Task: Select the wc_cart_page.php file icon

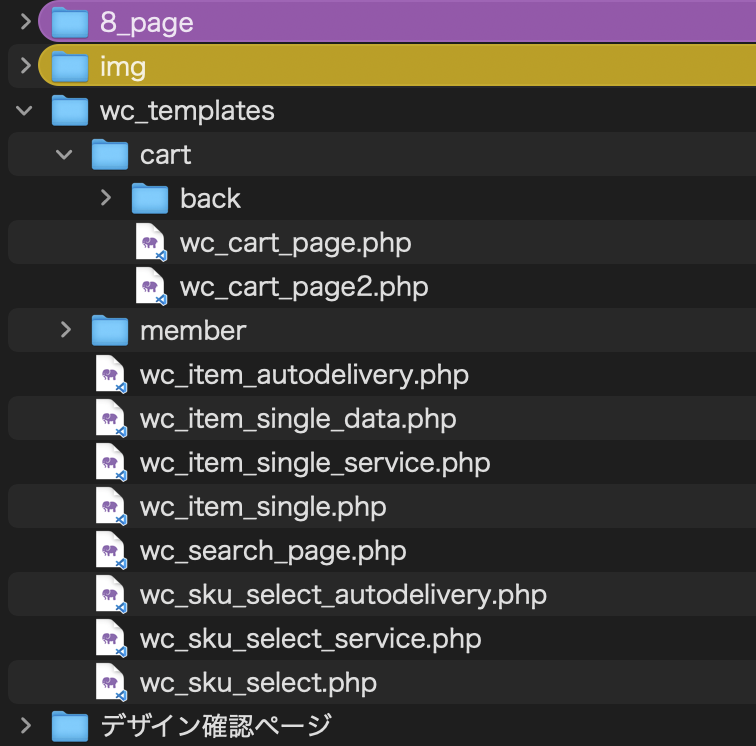Action: click(x=151, y=242)
